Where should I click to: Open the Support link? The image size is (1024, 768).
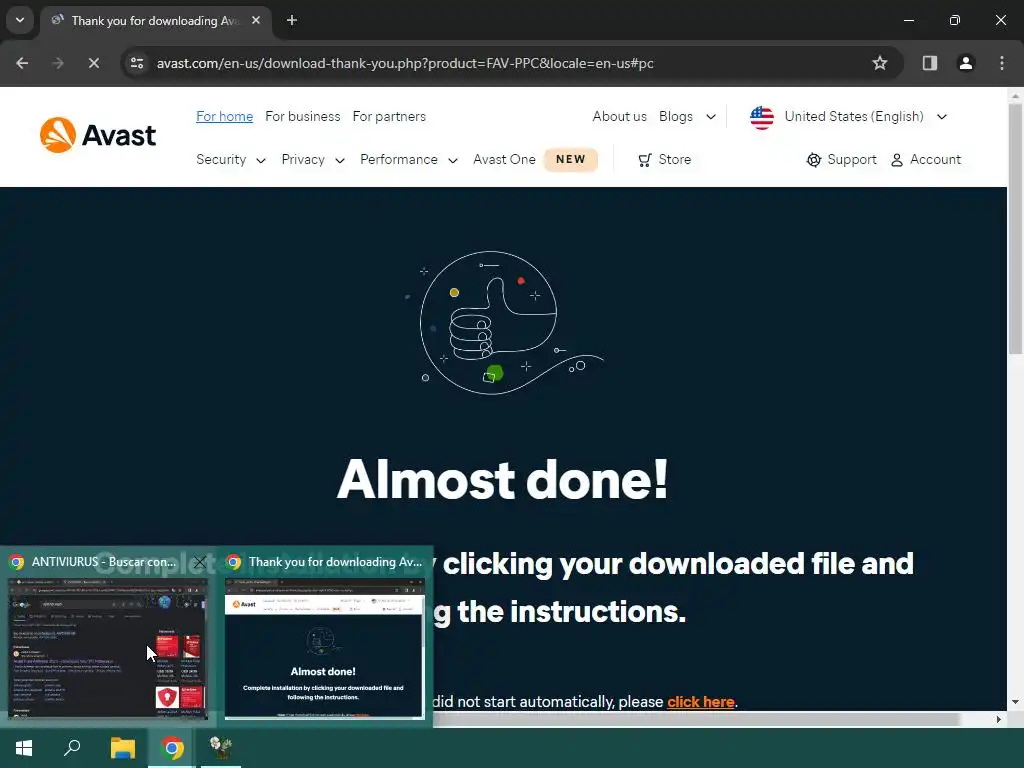pyautogui.click(x=852, y=159)
